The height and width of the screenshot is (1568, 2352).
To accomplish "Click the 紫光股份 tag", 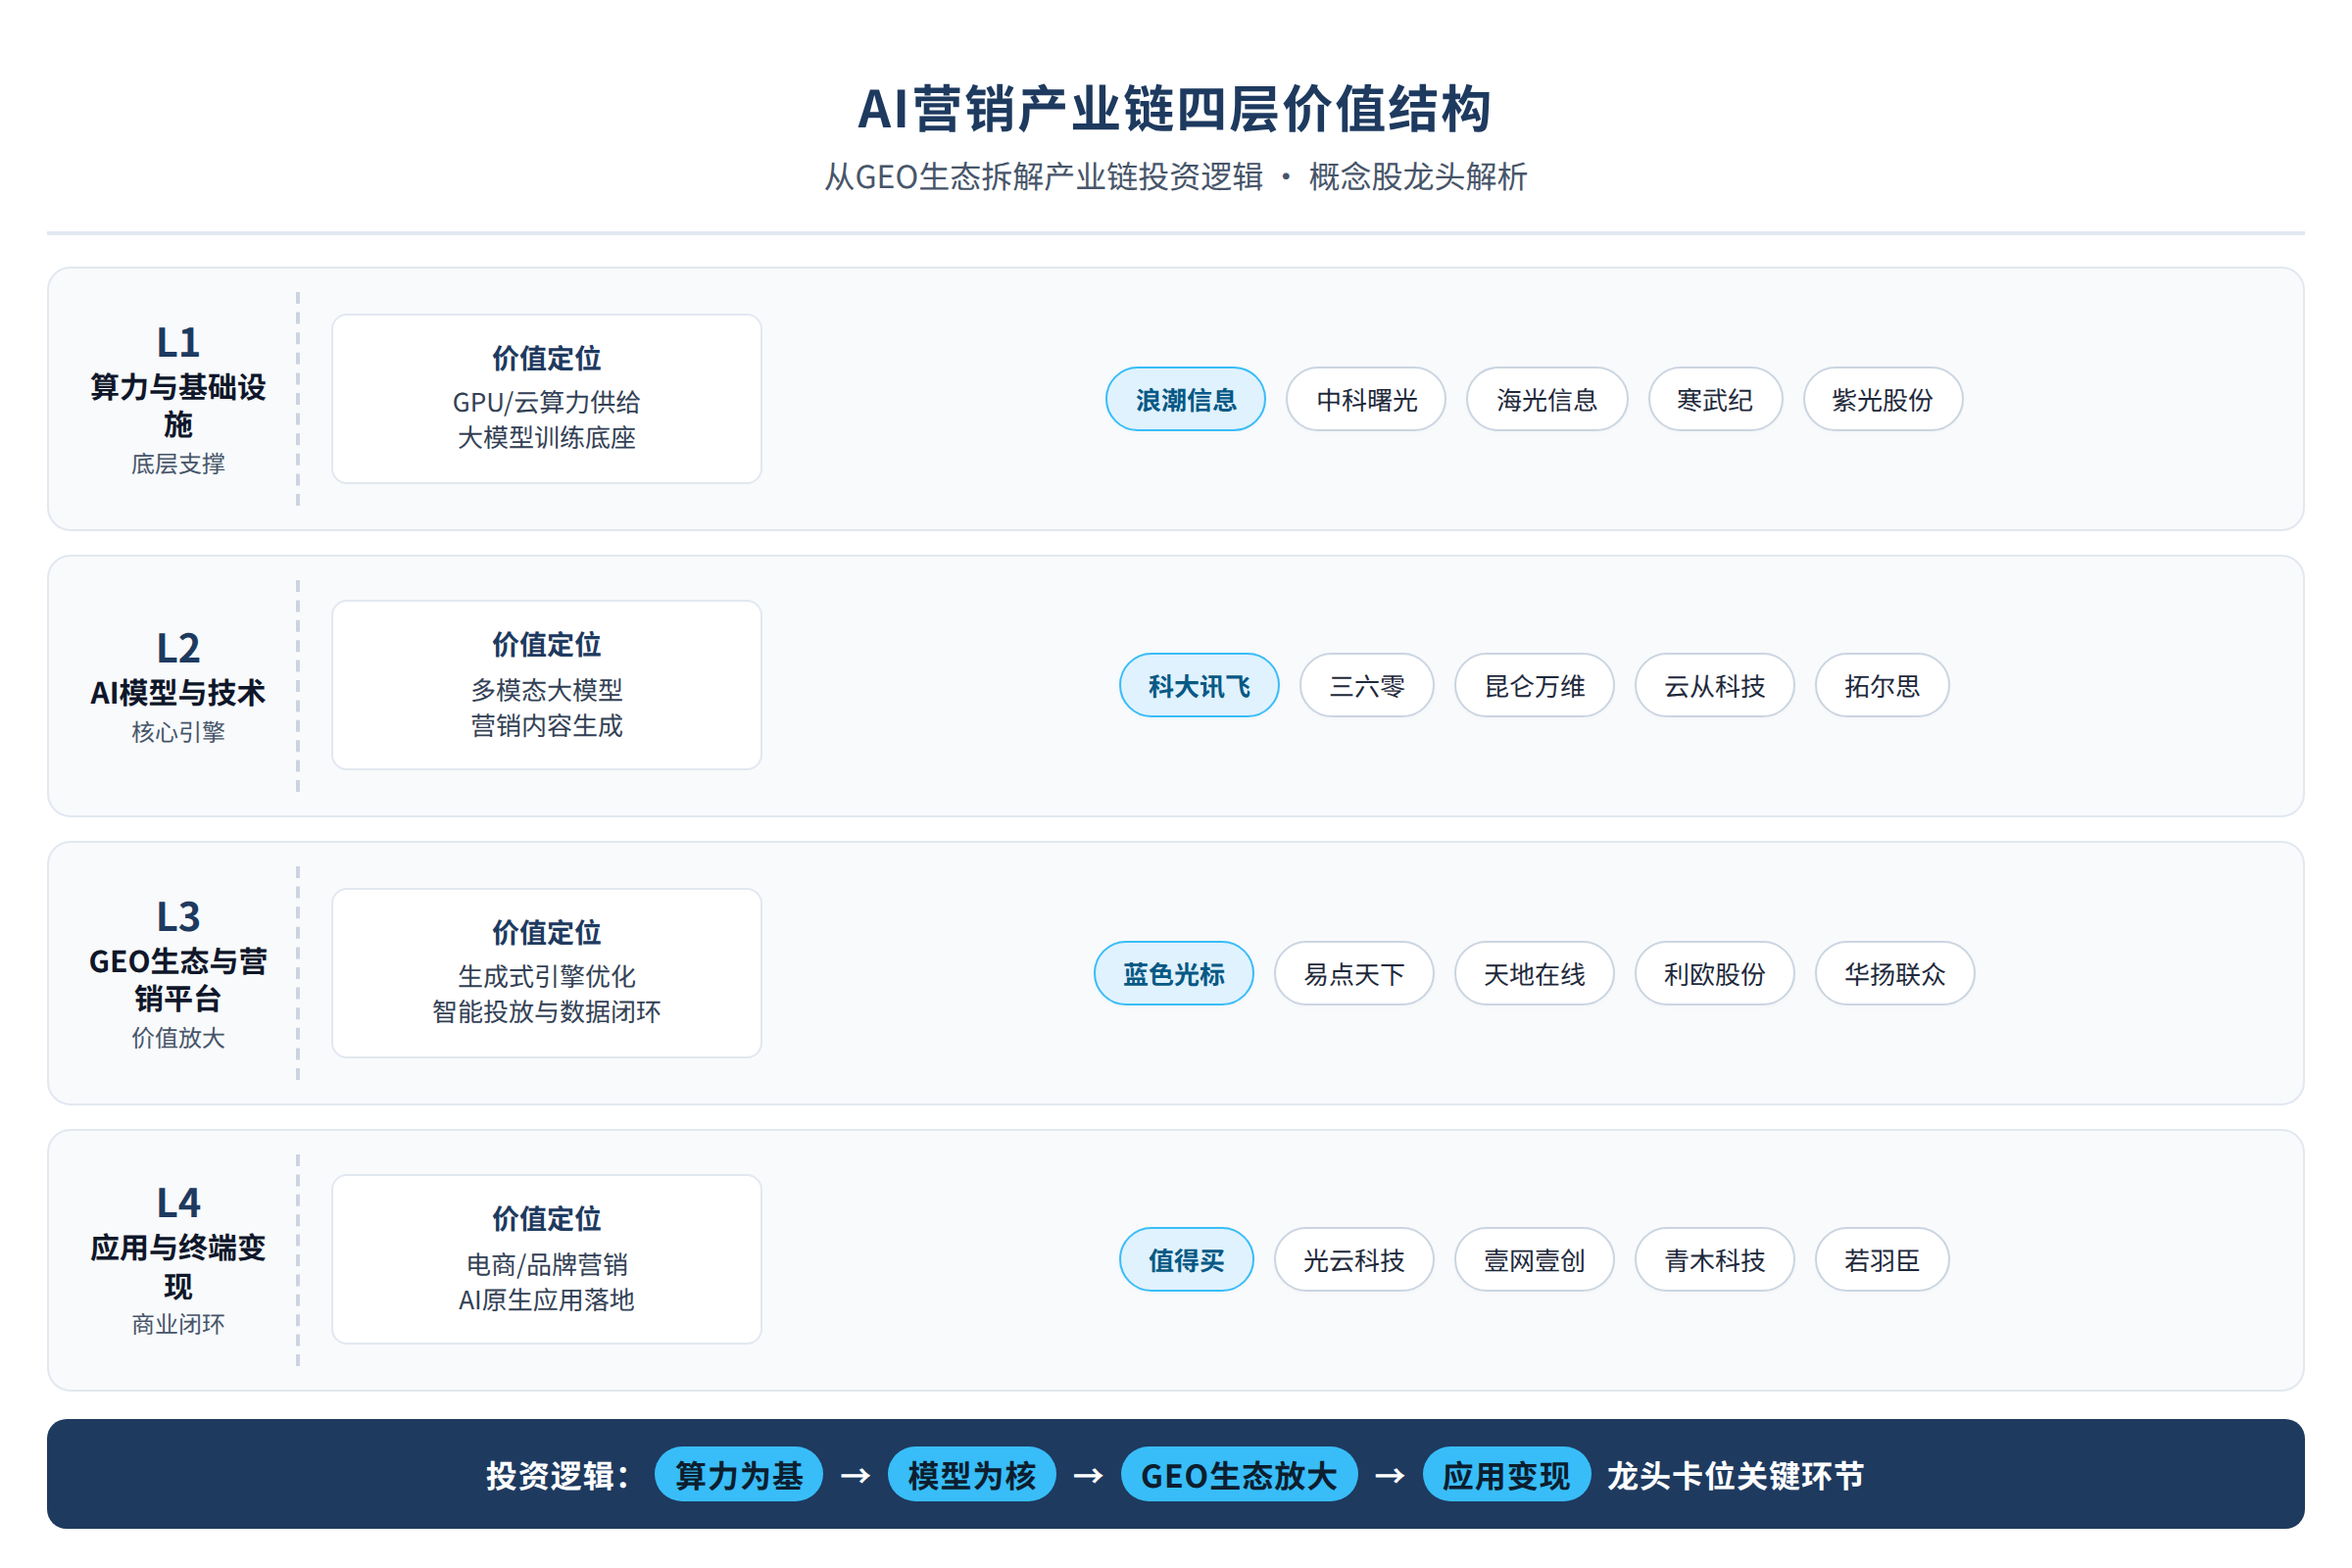I will (1882, 399).
